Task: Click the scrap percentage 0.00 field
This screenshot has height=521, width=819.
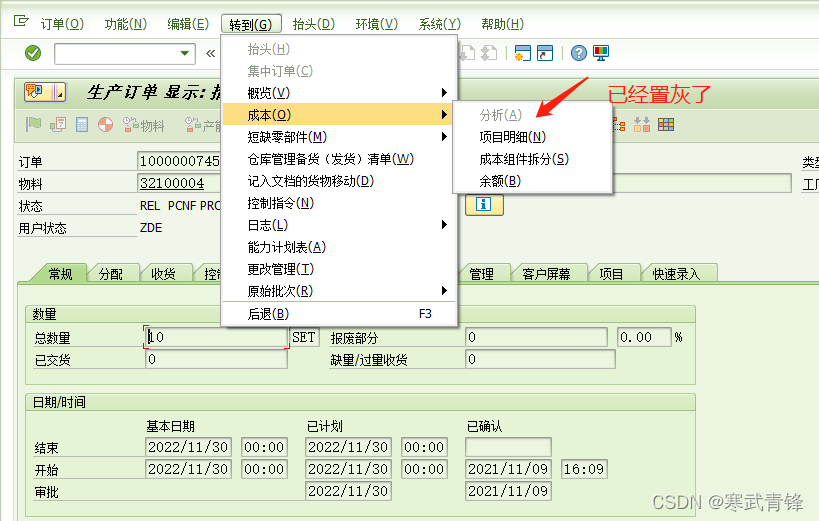Action: pyautogui.click(x=644, y=337)
